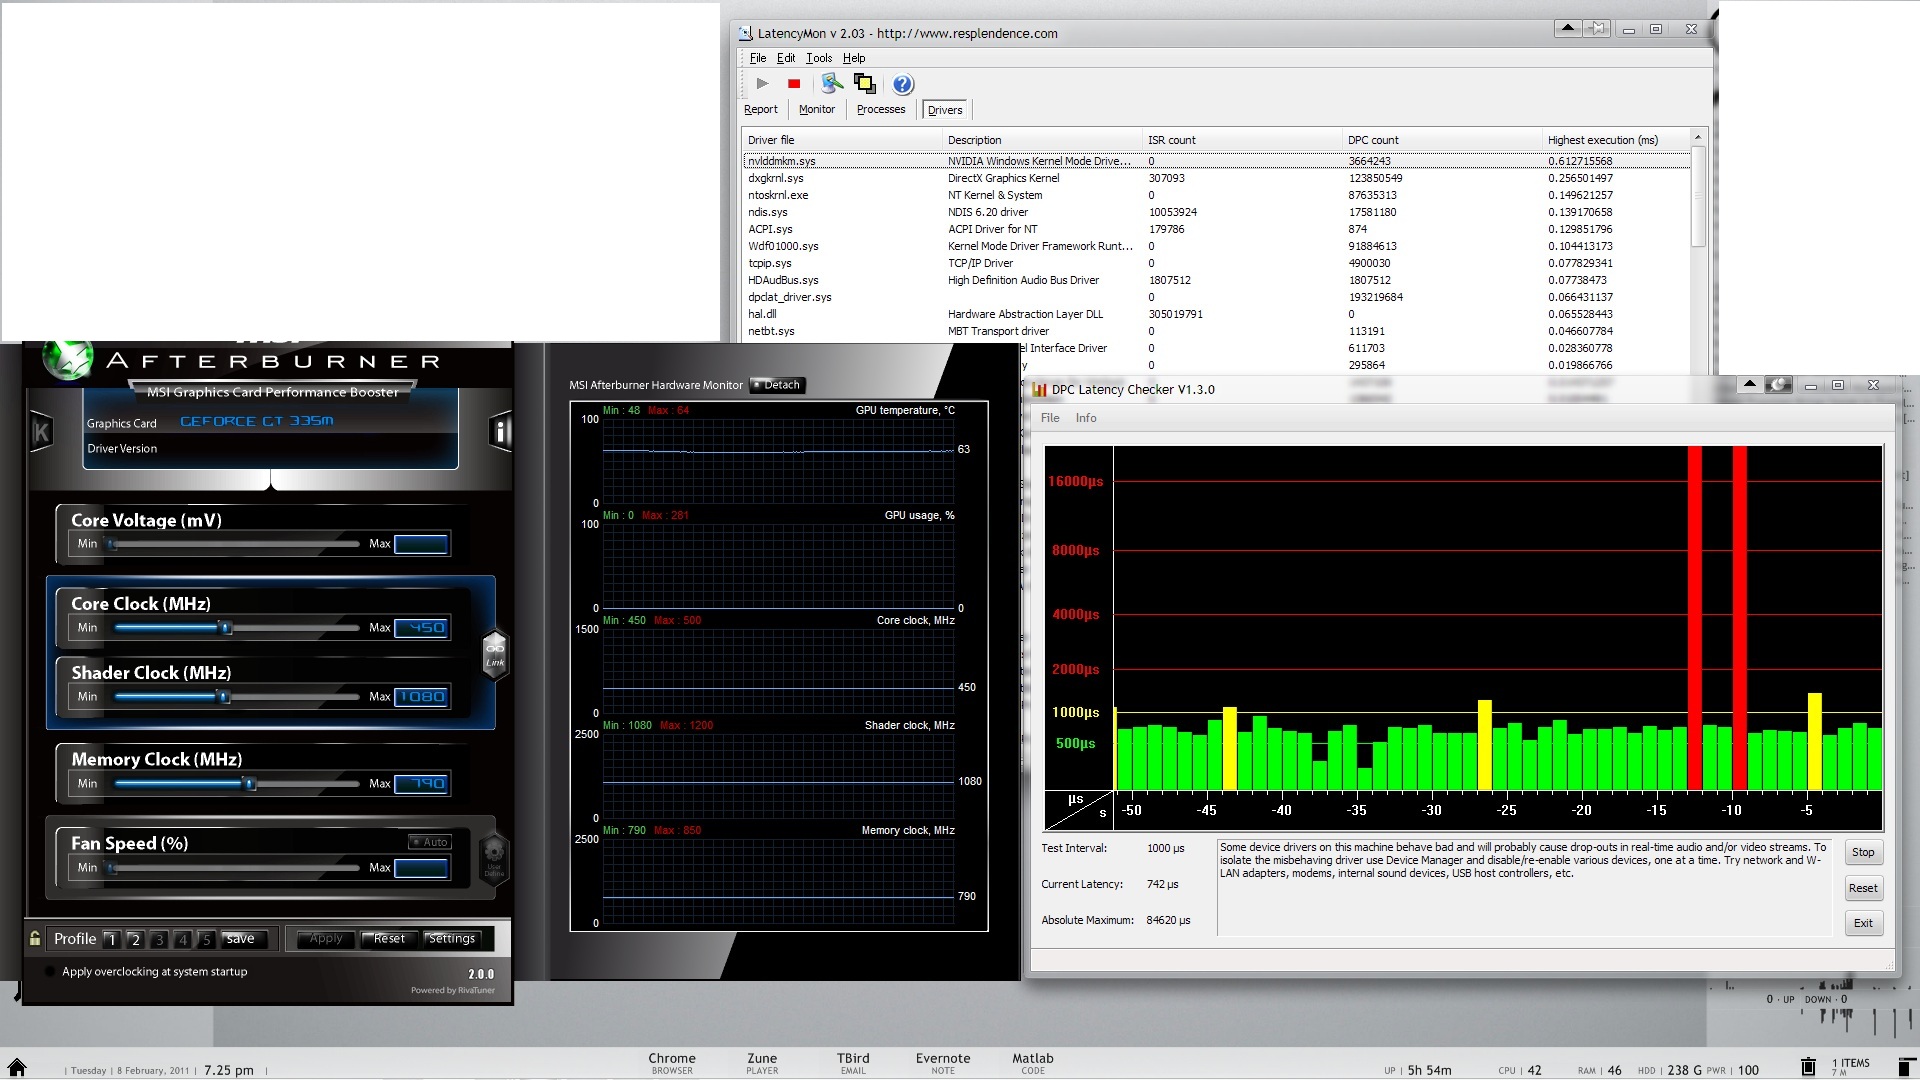Select HDAudBus.sys driver row
The width and height of the screenshot is (1920, 1080).
click(x=1217, y=280)
